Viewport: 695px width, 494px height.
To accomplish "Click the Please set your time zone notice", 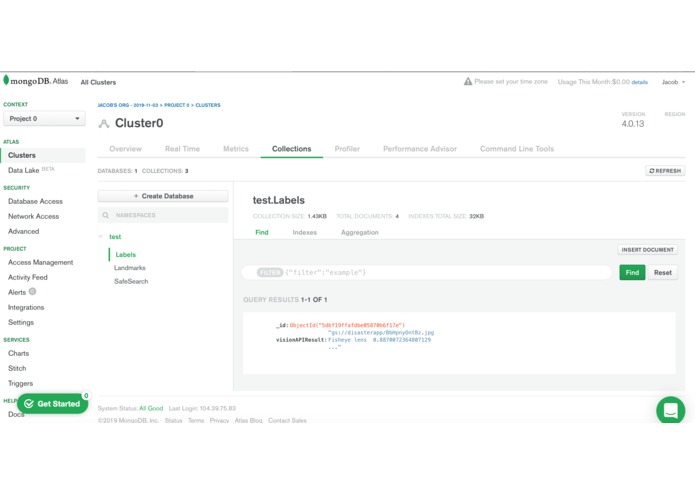I will click(511, 82).
